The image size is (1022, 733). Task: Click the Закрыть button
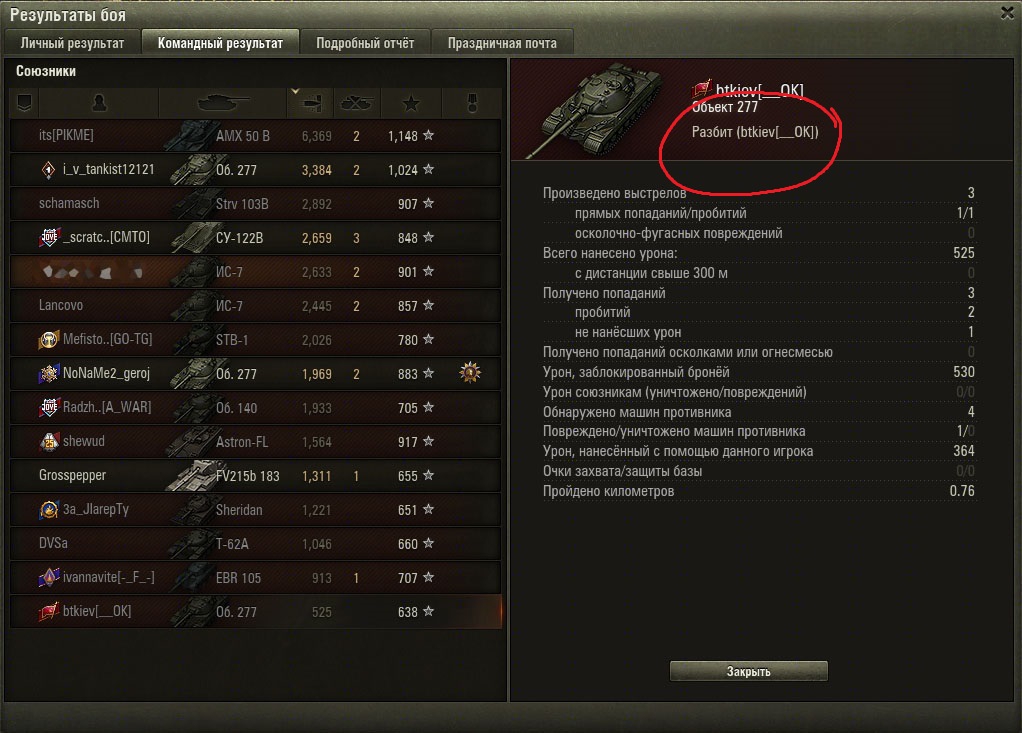tap(748, 671)
